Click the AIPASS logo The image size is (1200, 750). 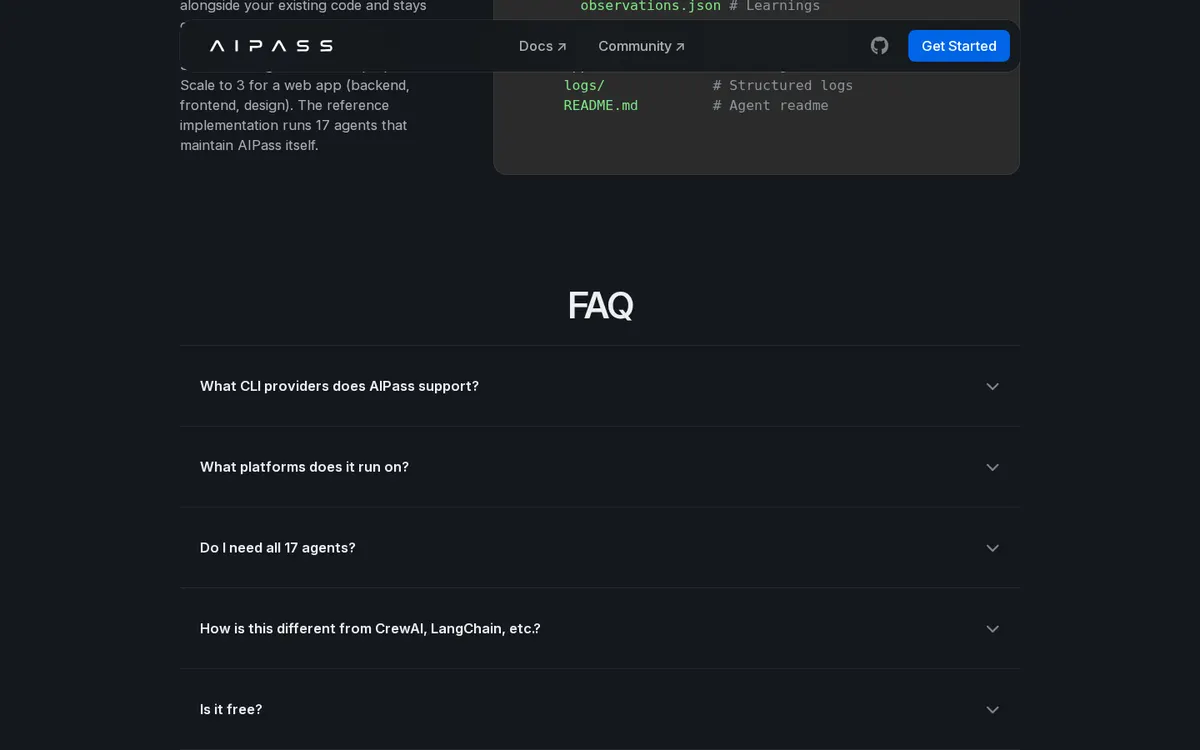pyautogui.click(x=271, y=46)
